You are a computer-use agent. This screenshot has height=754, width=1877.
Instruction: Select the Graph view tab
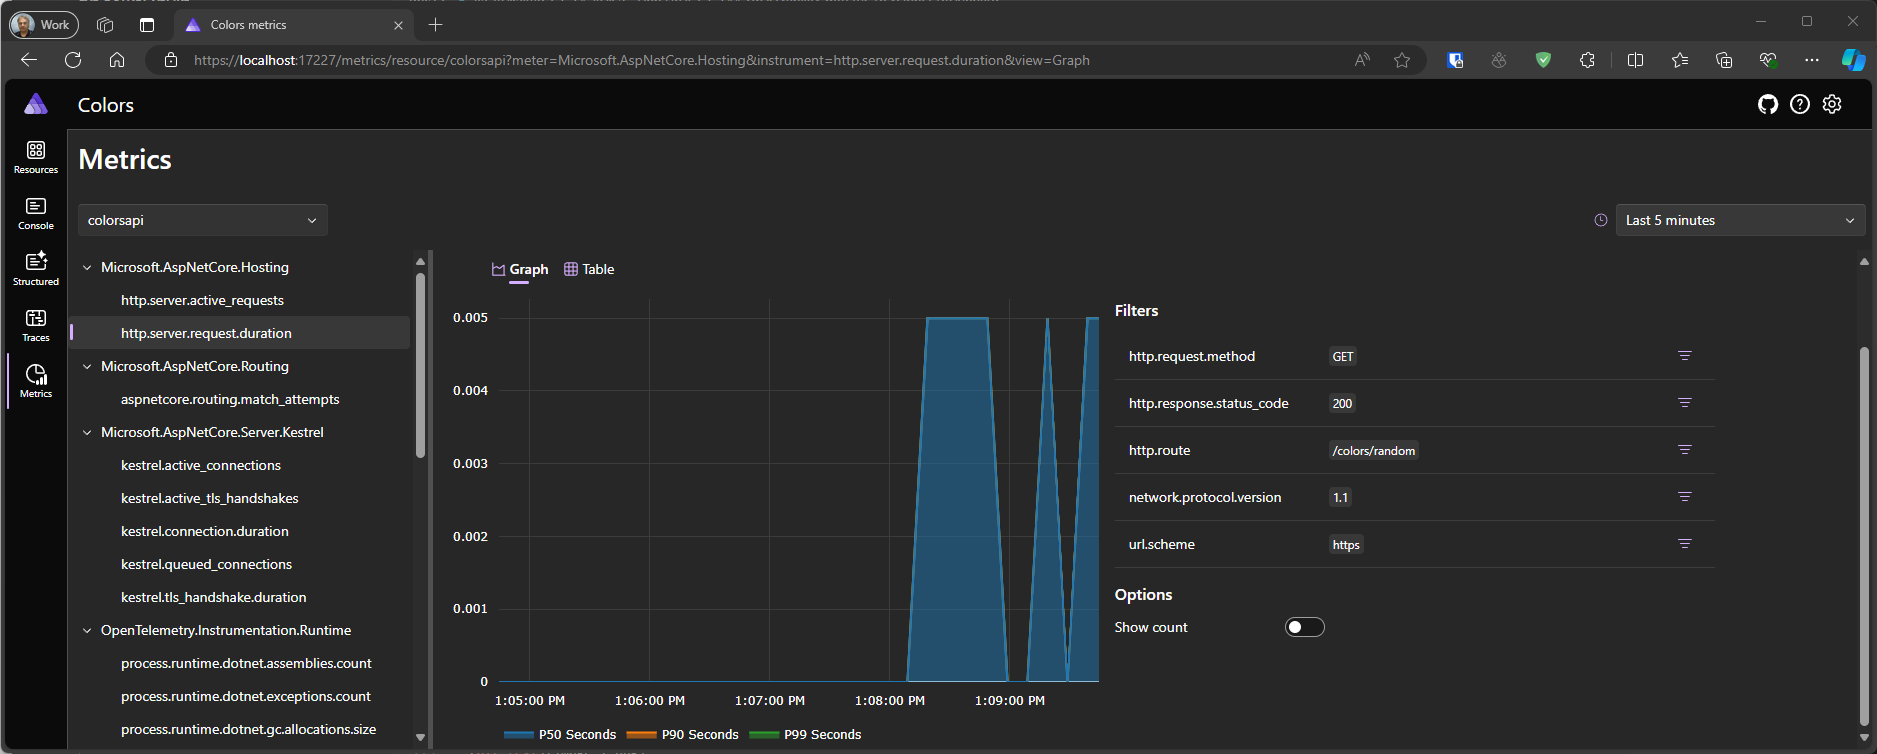[x=520, y=269]
